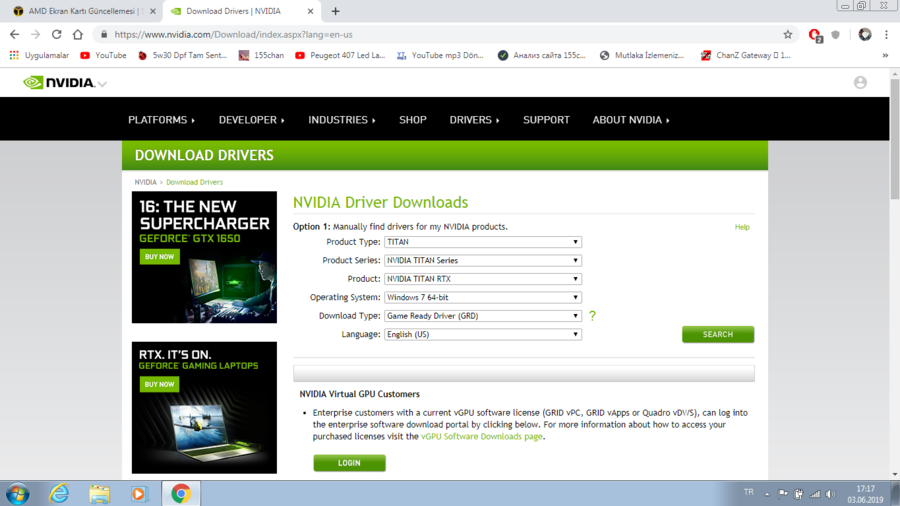Launch Internet Explorer from taskbar
Viewport: 900px width, 506px height.
[59, 493]
